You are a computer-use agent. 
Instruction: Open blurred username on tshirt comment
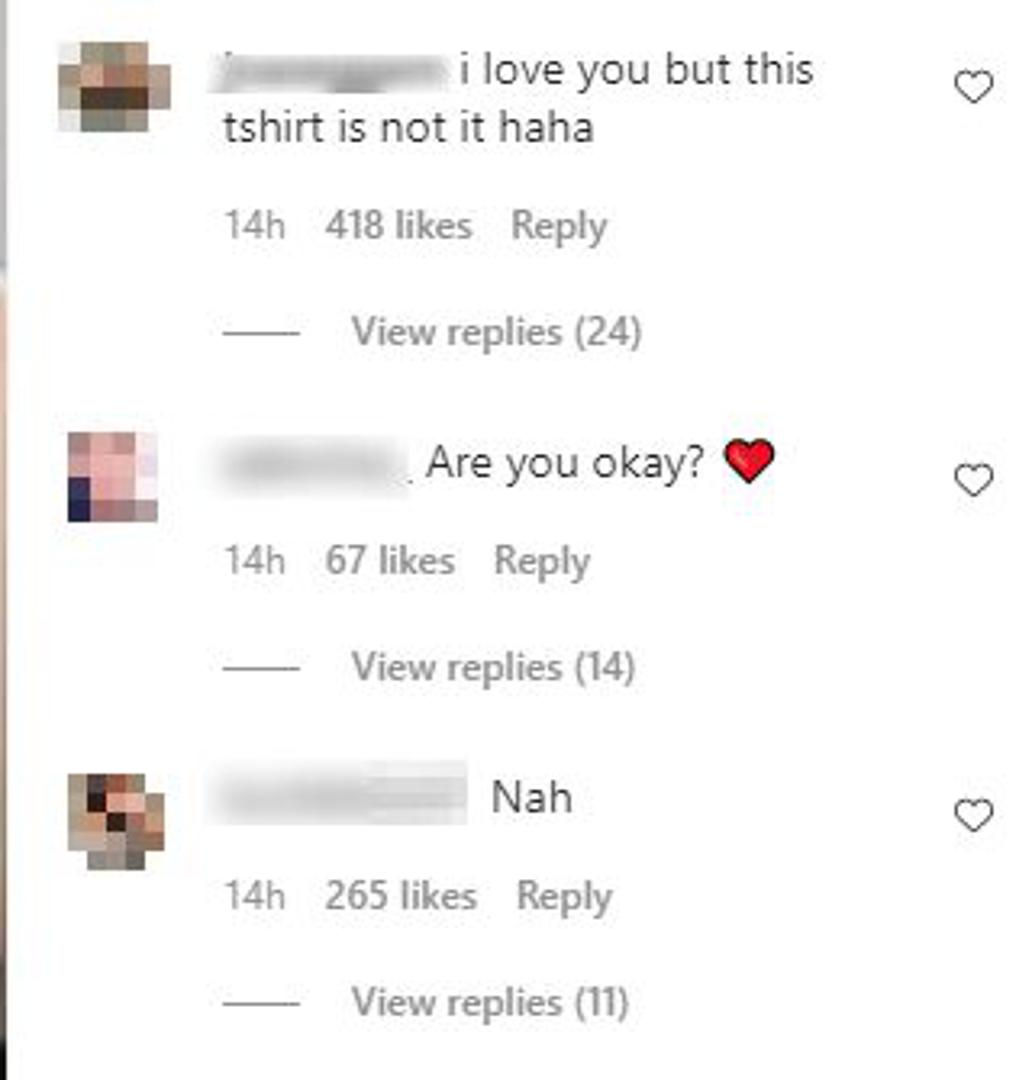click(329, 73)
